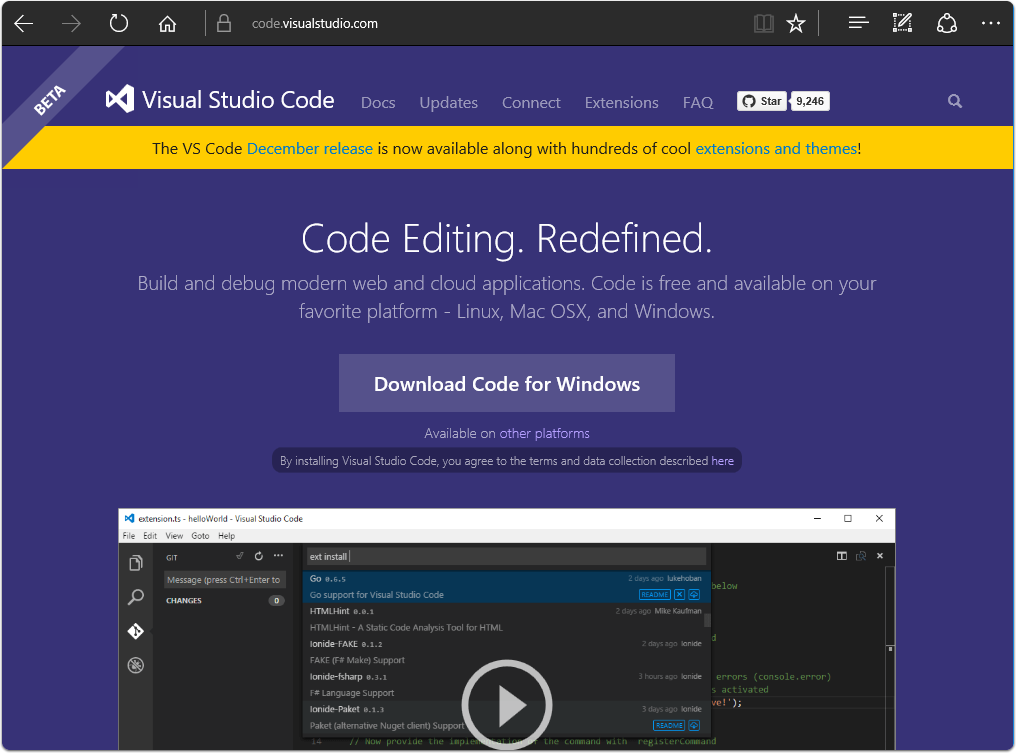The image size is (1016, 753).
Task: Open the File menu in the VS Code window
Action: point(129,535)
